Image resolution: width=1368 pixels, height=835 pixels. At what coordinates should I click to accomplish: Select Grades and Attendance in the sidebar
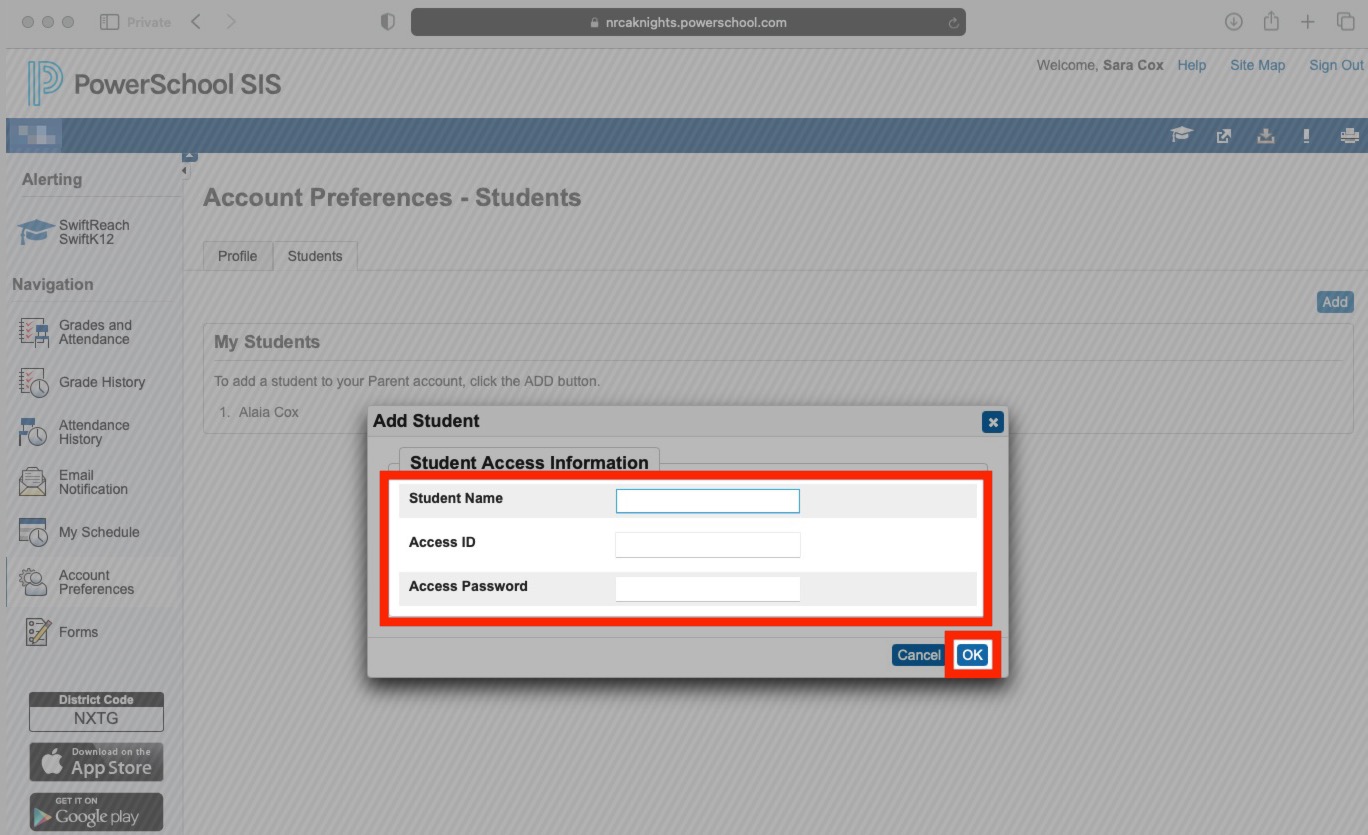tap(94, 331)
